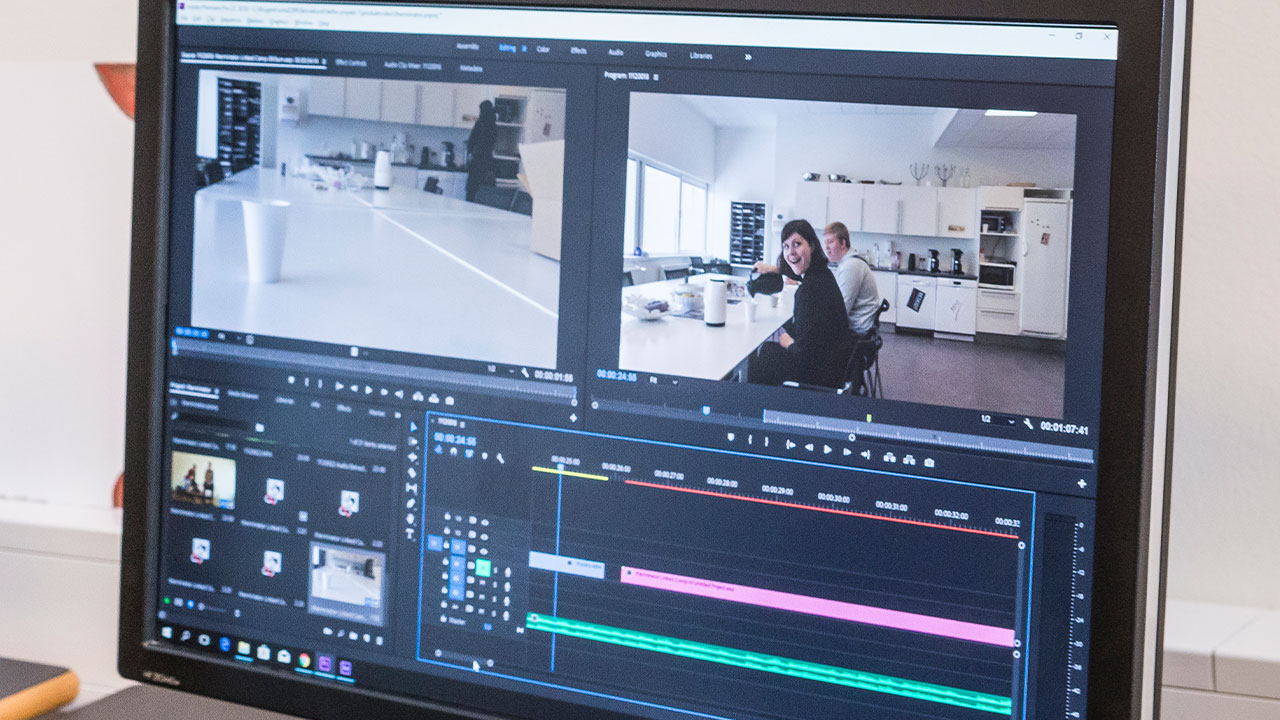Open the Media Browser tab in Project panel
This screenshot has width=1280, height=720.
tap(243, 395)
